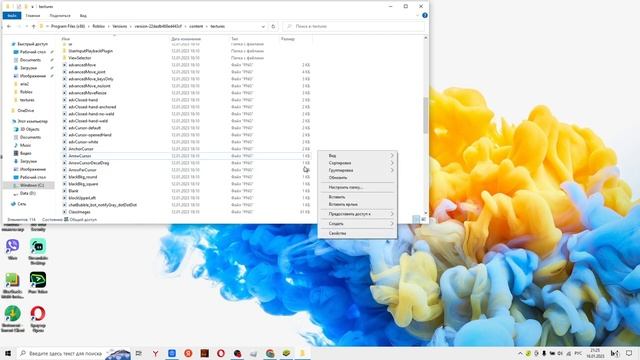Click the Roblox breadcrumb in the path
The height and width of the screenshot is (360, 640).
pos(98,26)
